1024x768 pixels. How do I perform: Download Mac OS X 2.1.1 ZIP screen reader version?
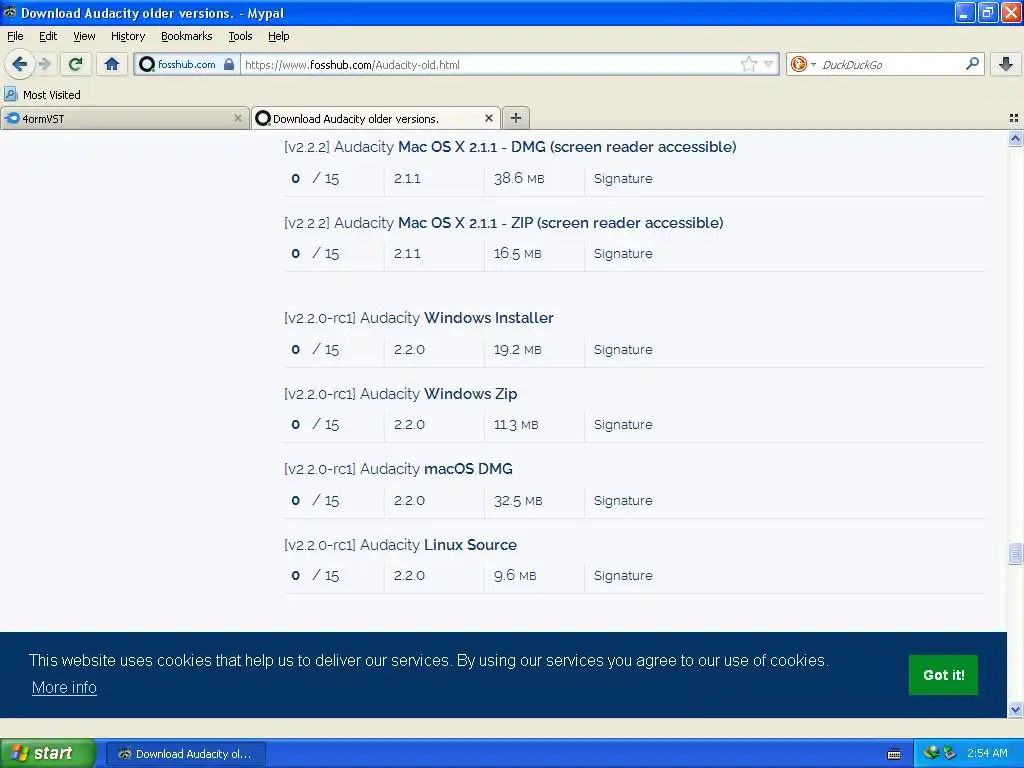504,223
